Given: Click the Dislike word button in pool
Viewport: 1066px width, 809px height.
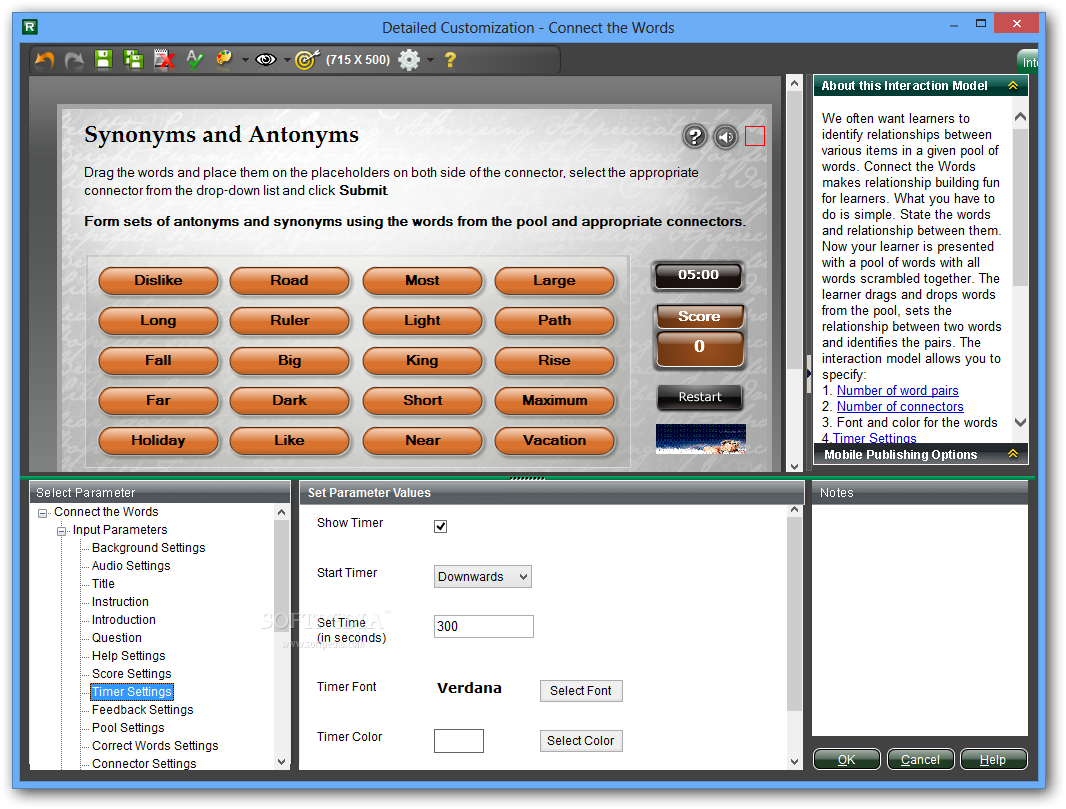Looking at the screenshot, I should 158,280.
